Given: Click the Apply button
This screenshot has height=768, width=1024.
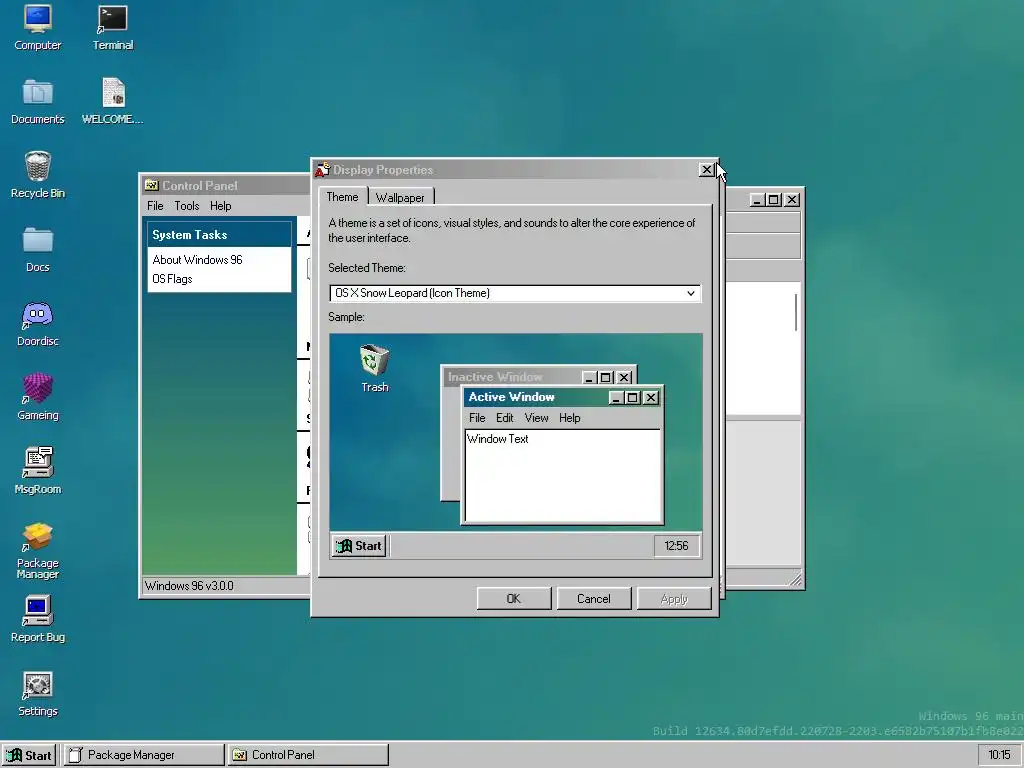Looking at the screenshot, I should (x=674, y=598).
